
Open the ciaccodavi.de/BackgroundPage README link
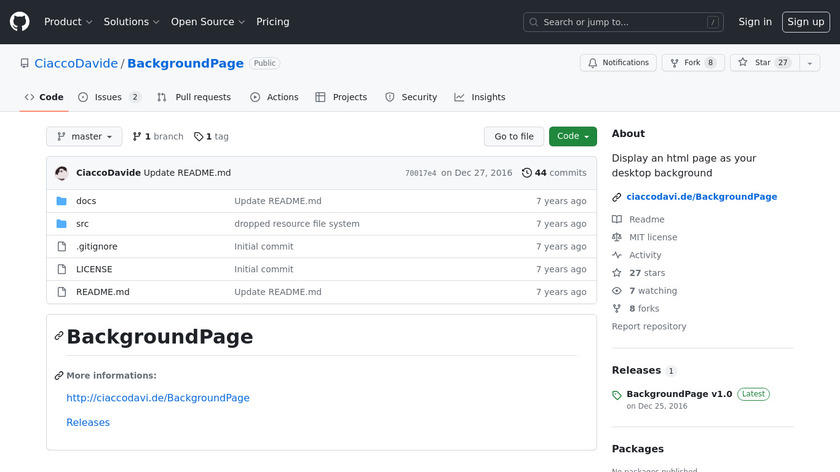pos(158,398)
